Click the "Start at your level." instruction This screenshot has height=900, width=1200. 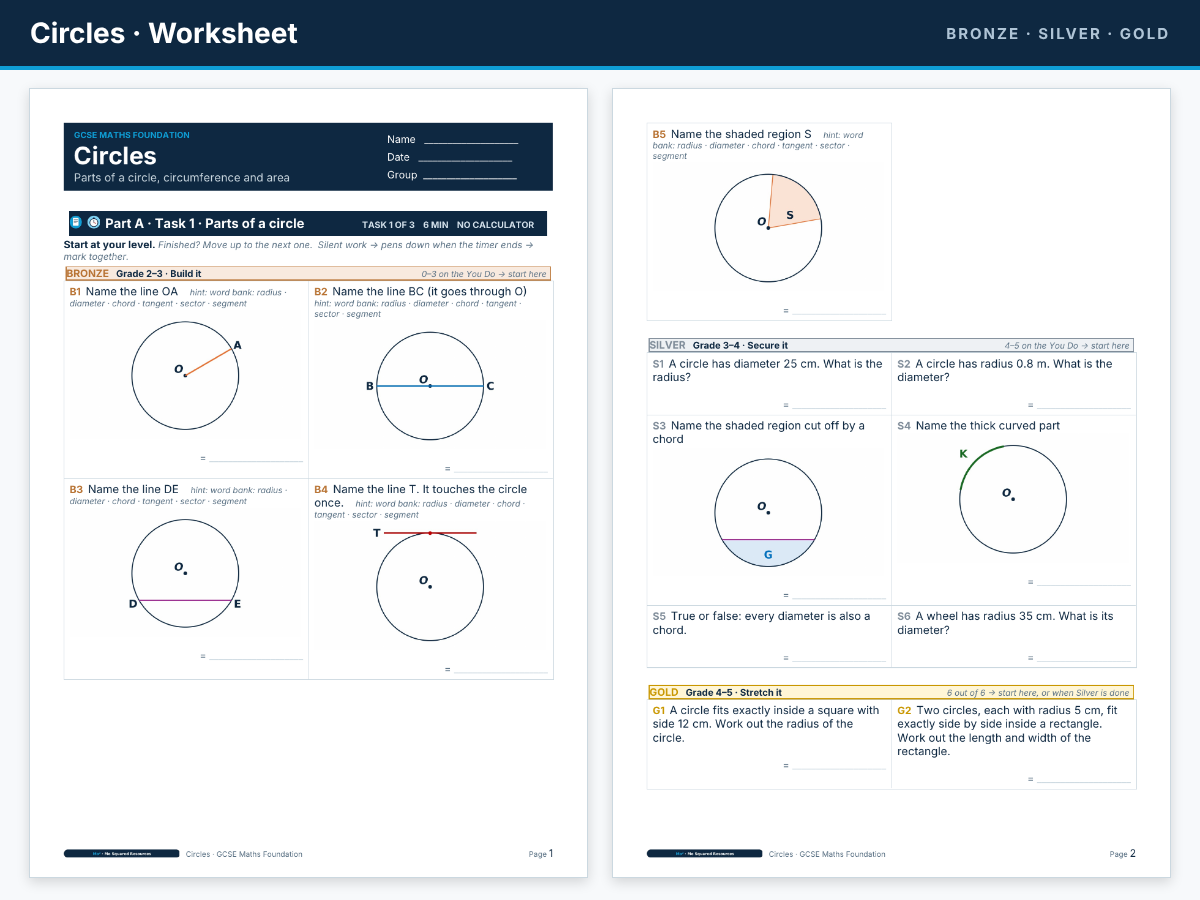(109, 244)
